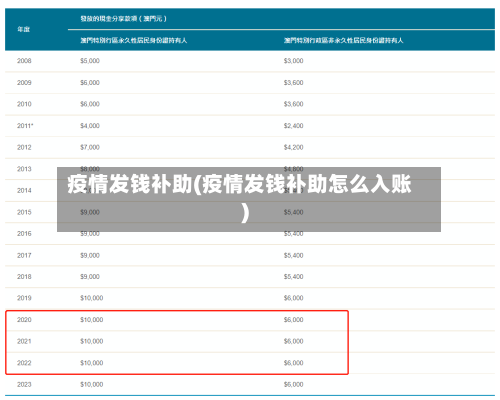Screen dimensions: 500x400
Task: Select the $9,000 amount in the 2017 row
Action: (90, 255)
